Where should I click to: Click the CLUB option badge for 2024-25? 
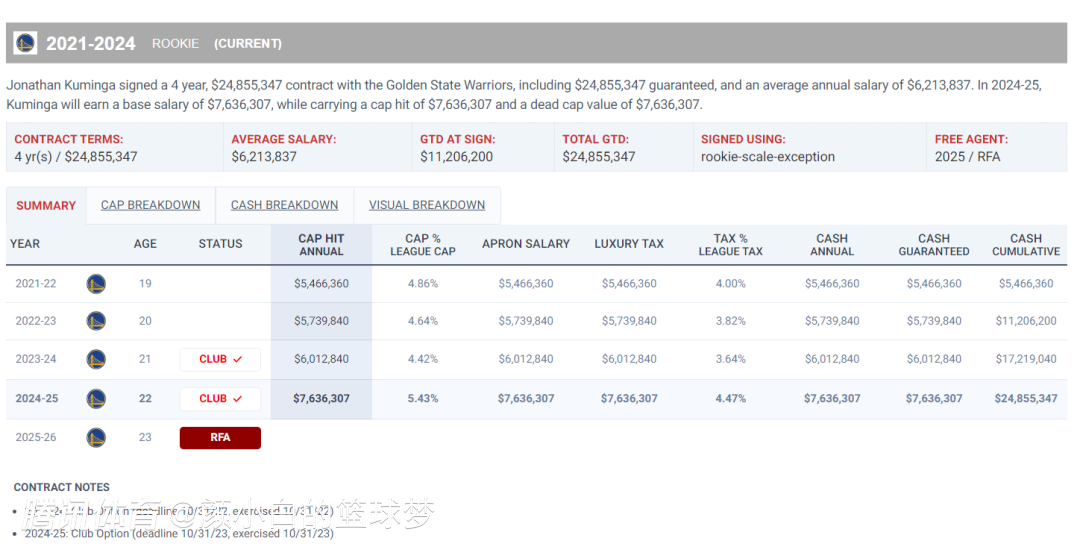[220, 398]
